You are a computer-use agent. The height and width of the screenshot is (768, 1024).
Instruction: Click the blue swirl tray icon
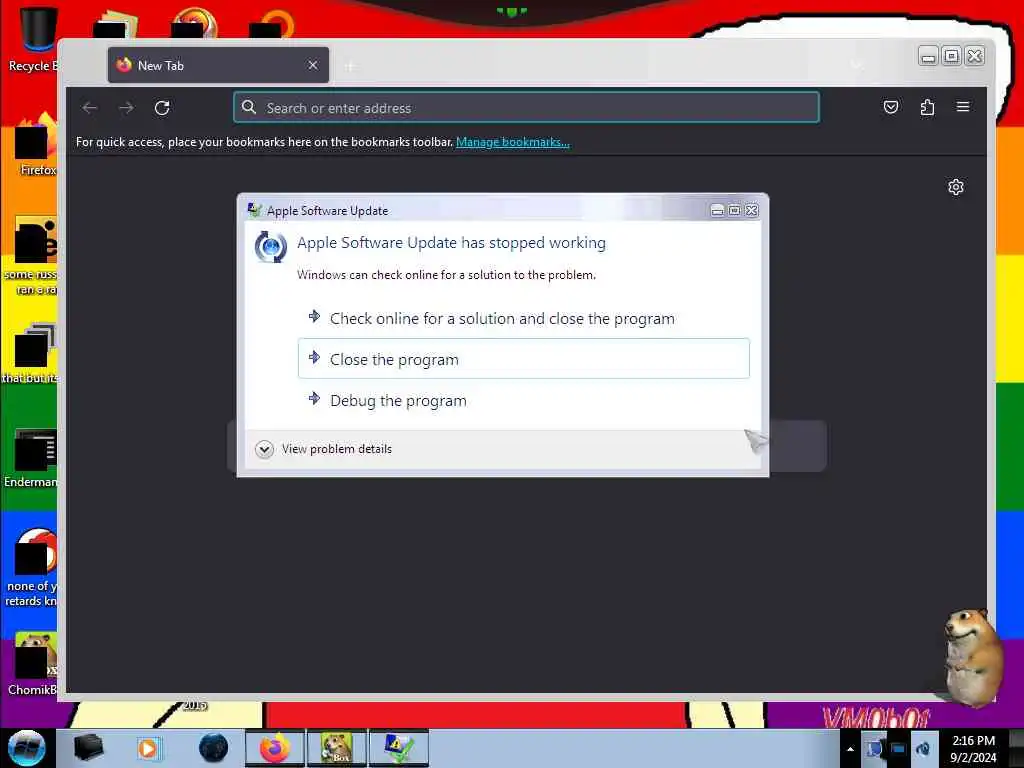click(923, 749)
